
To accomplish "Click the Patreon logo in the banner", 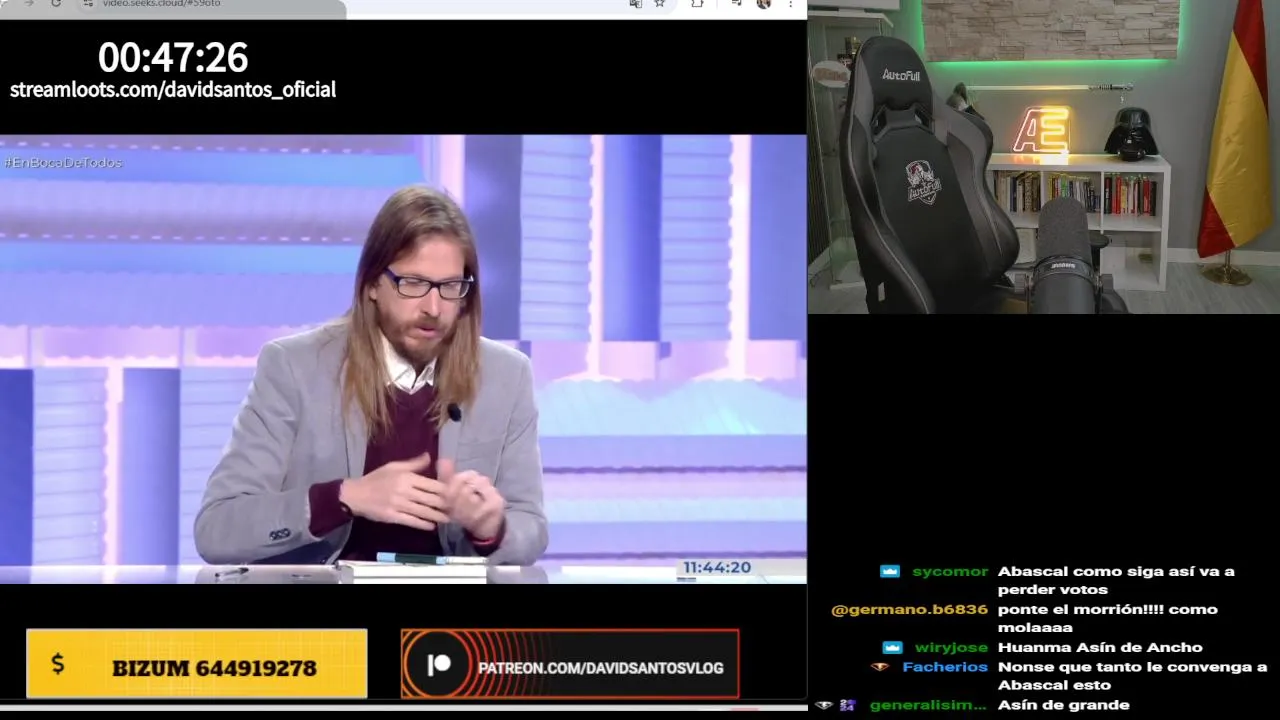I will [x=439, y=666].
